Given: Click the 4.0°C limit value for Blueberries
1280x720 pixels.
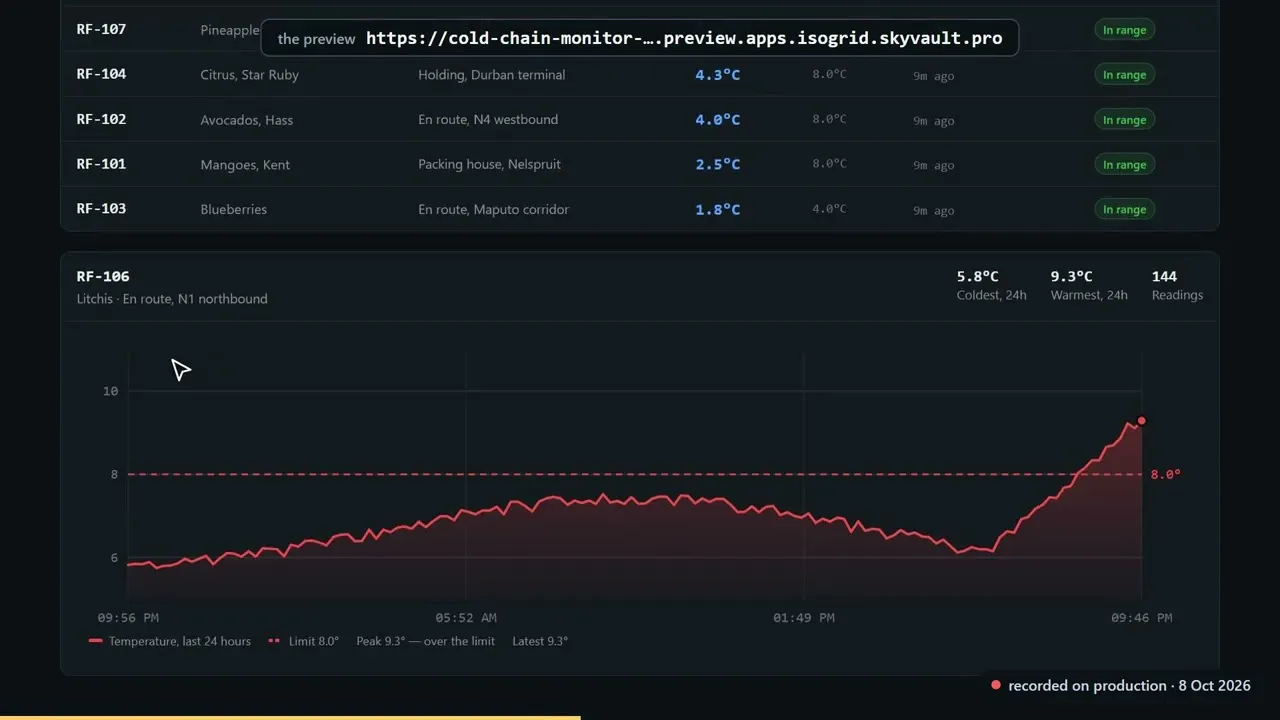Looking at the screenshot, I should coord(829,209).
